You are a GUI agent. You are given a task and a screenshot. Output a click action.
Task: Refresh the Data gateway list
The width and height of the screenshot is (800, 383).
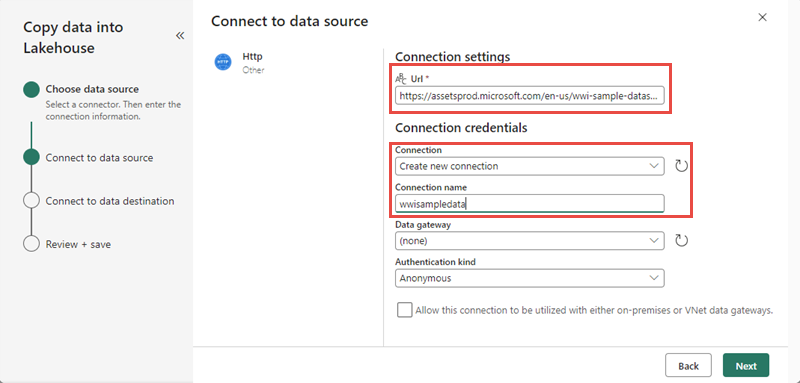click(682, 240)
